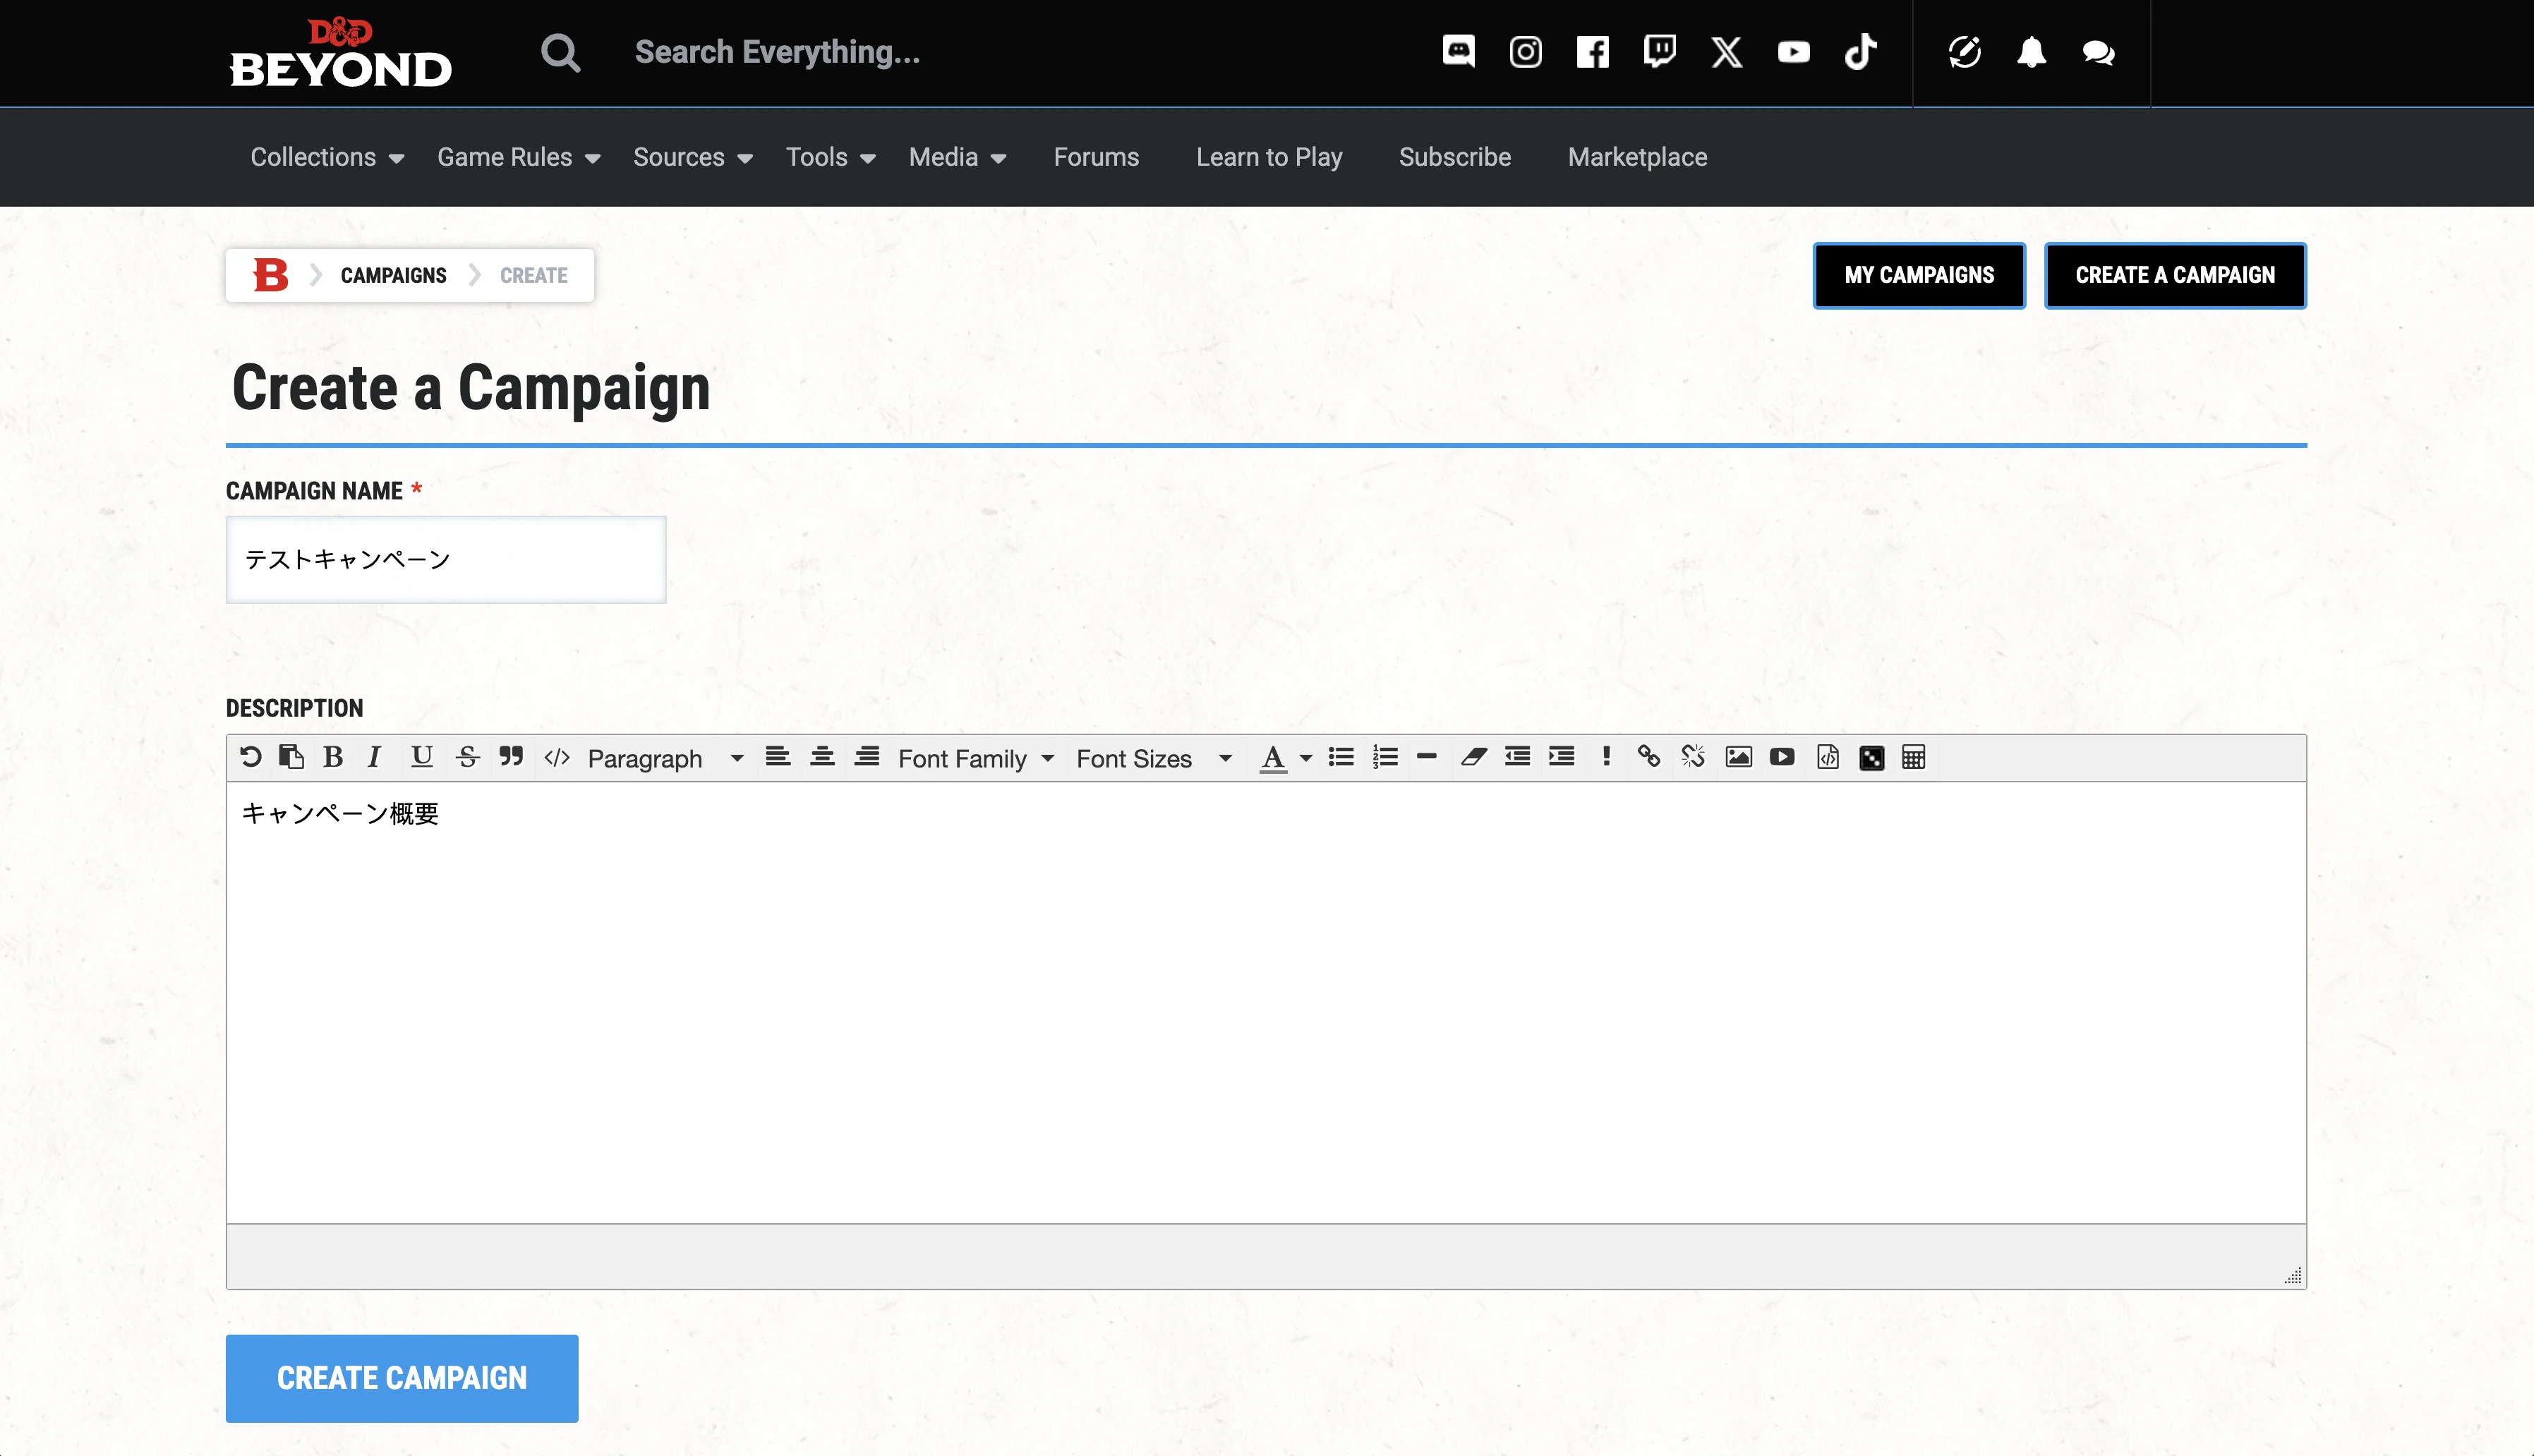The height and width of the screenshot is (1456, 2534).
Task: Open messages chat bubble icon
Action: (2098, 52)
